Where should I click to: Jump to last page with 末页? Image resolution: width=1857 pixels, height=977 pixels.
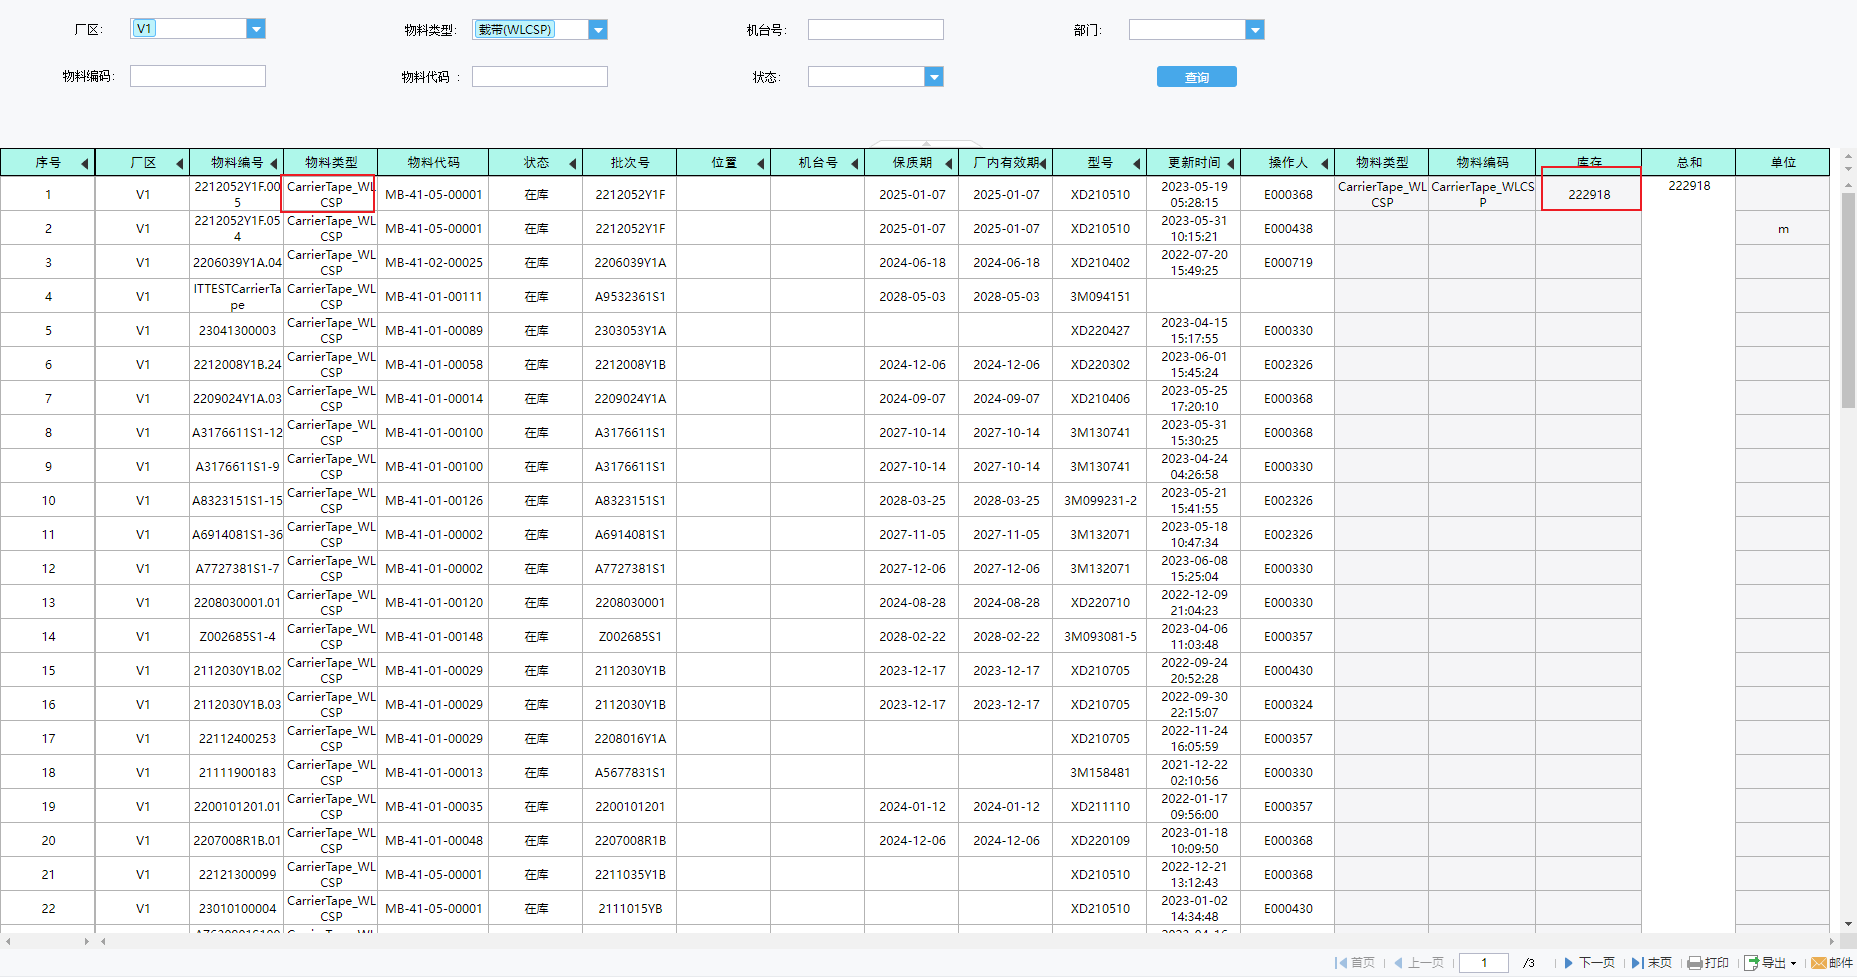tap(1652, 963)
